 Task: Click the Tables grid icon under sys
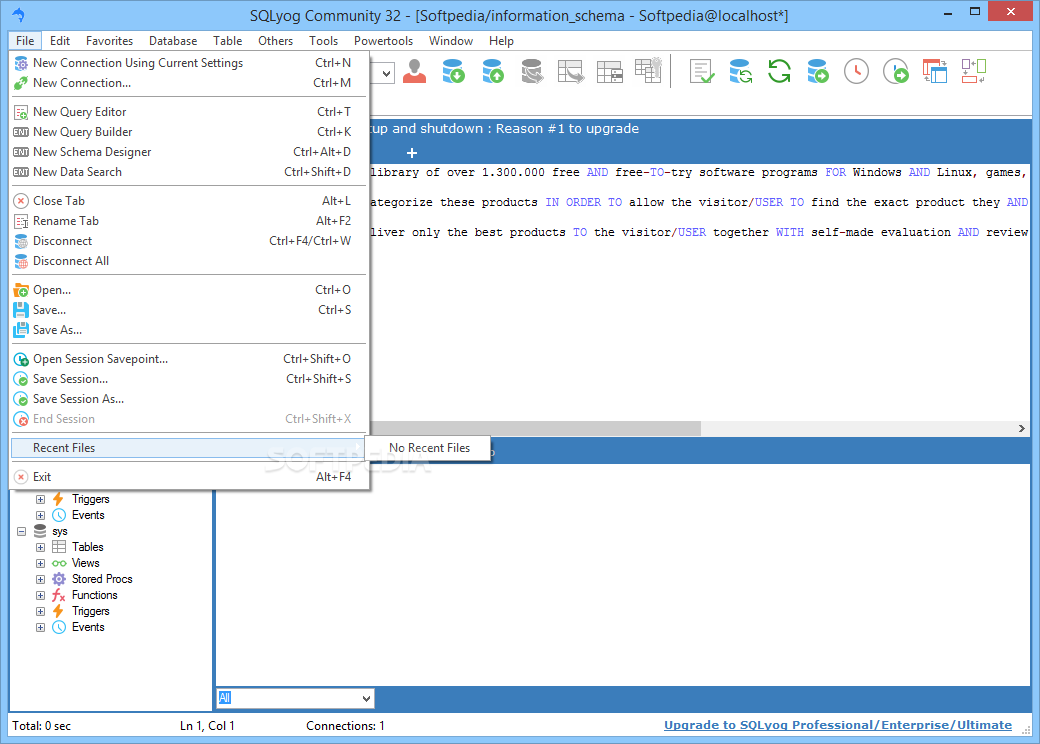point(58,547)
